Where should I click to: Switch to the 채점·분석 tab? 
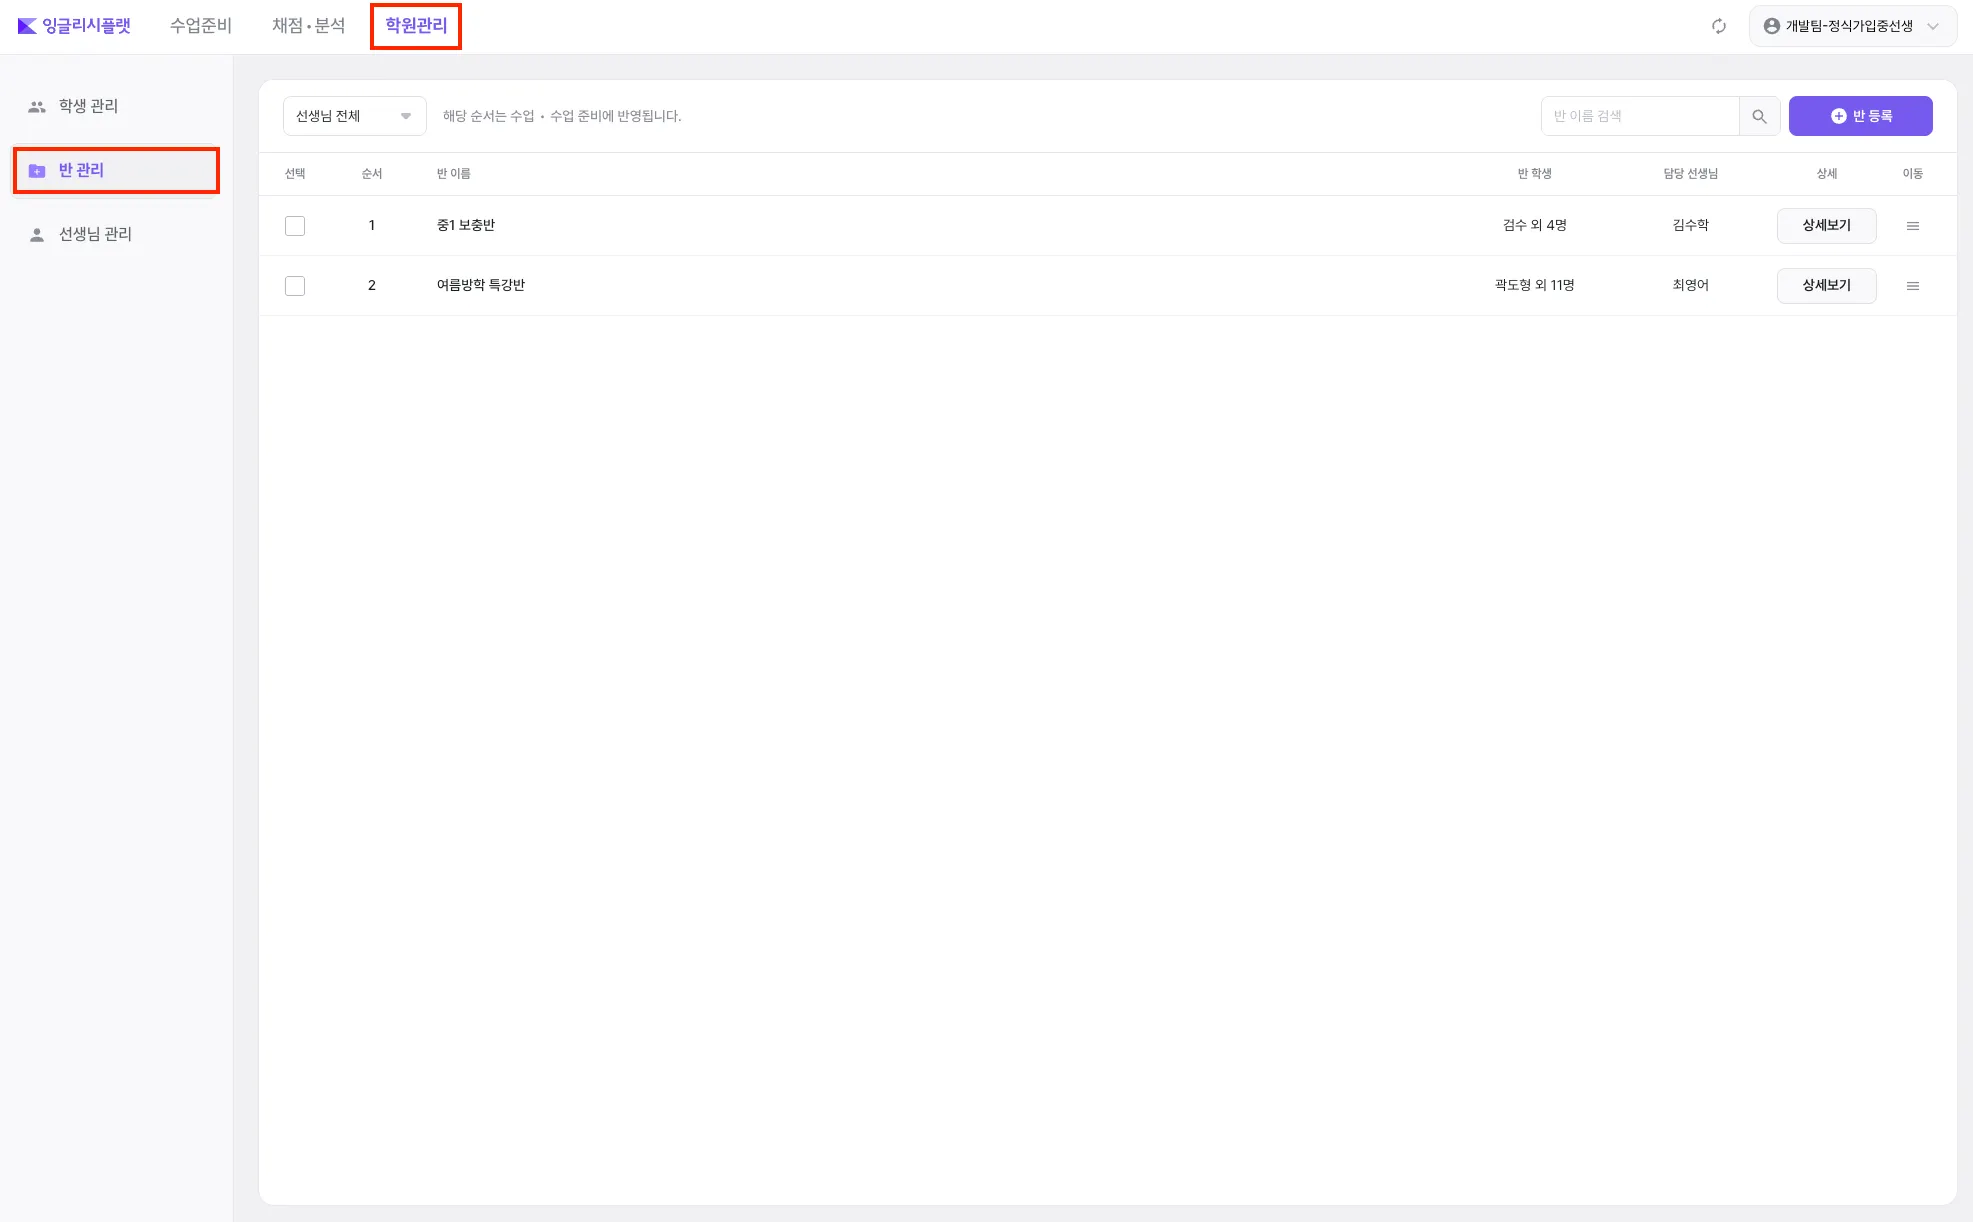(308, 26)
